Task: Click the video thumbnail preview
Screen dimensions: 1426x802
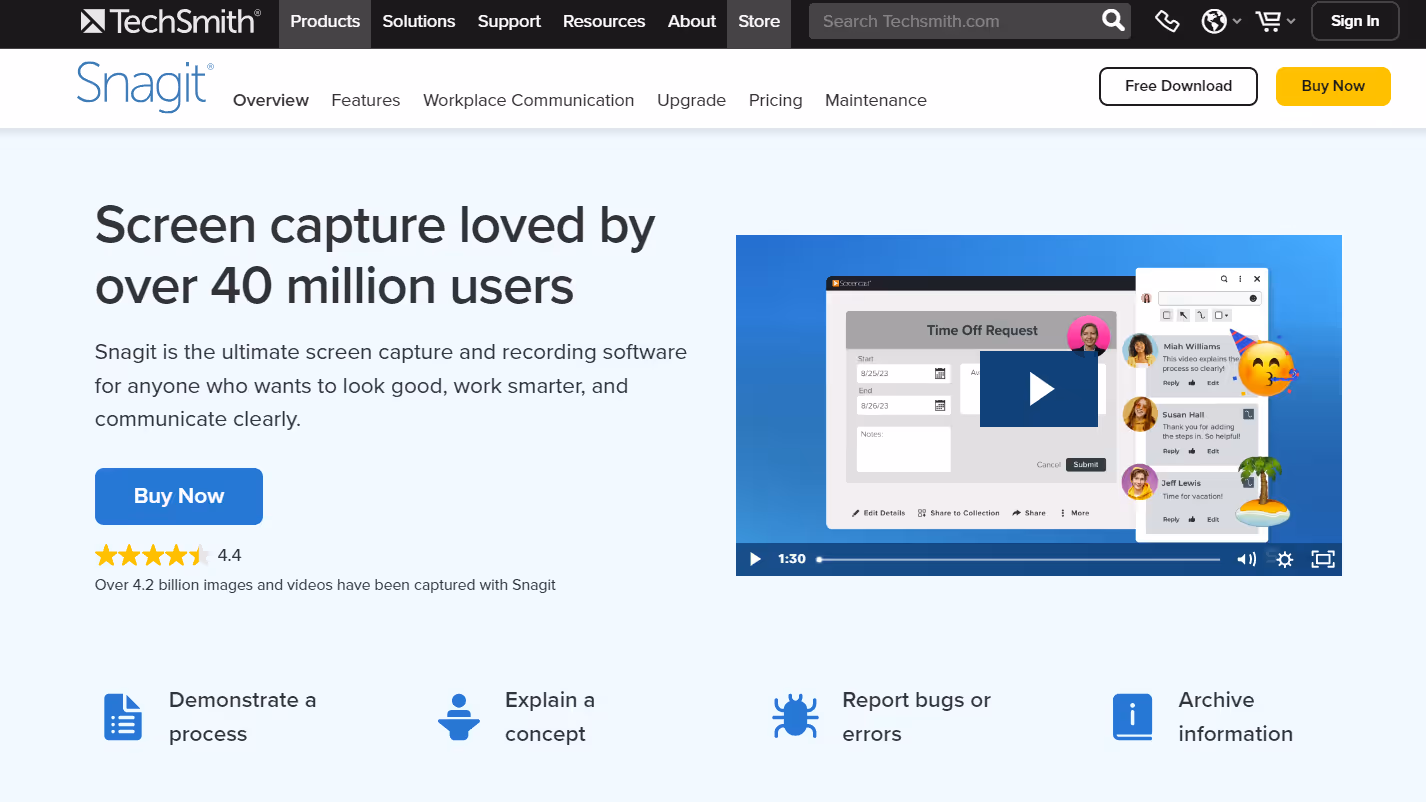Action: [1039, 405]
